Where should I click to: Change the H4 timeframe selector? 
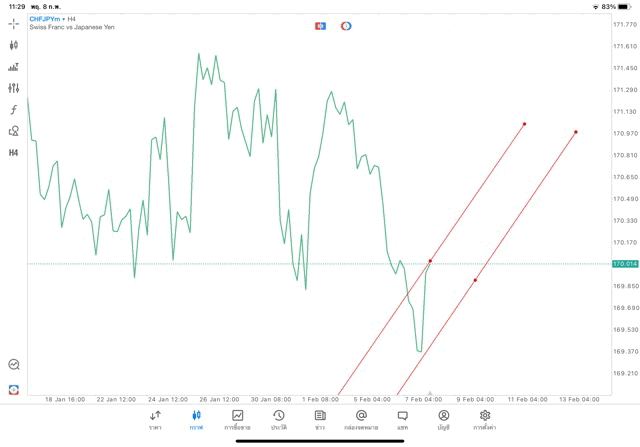point(14,153)
